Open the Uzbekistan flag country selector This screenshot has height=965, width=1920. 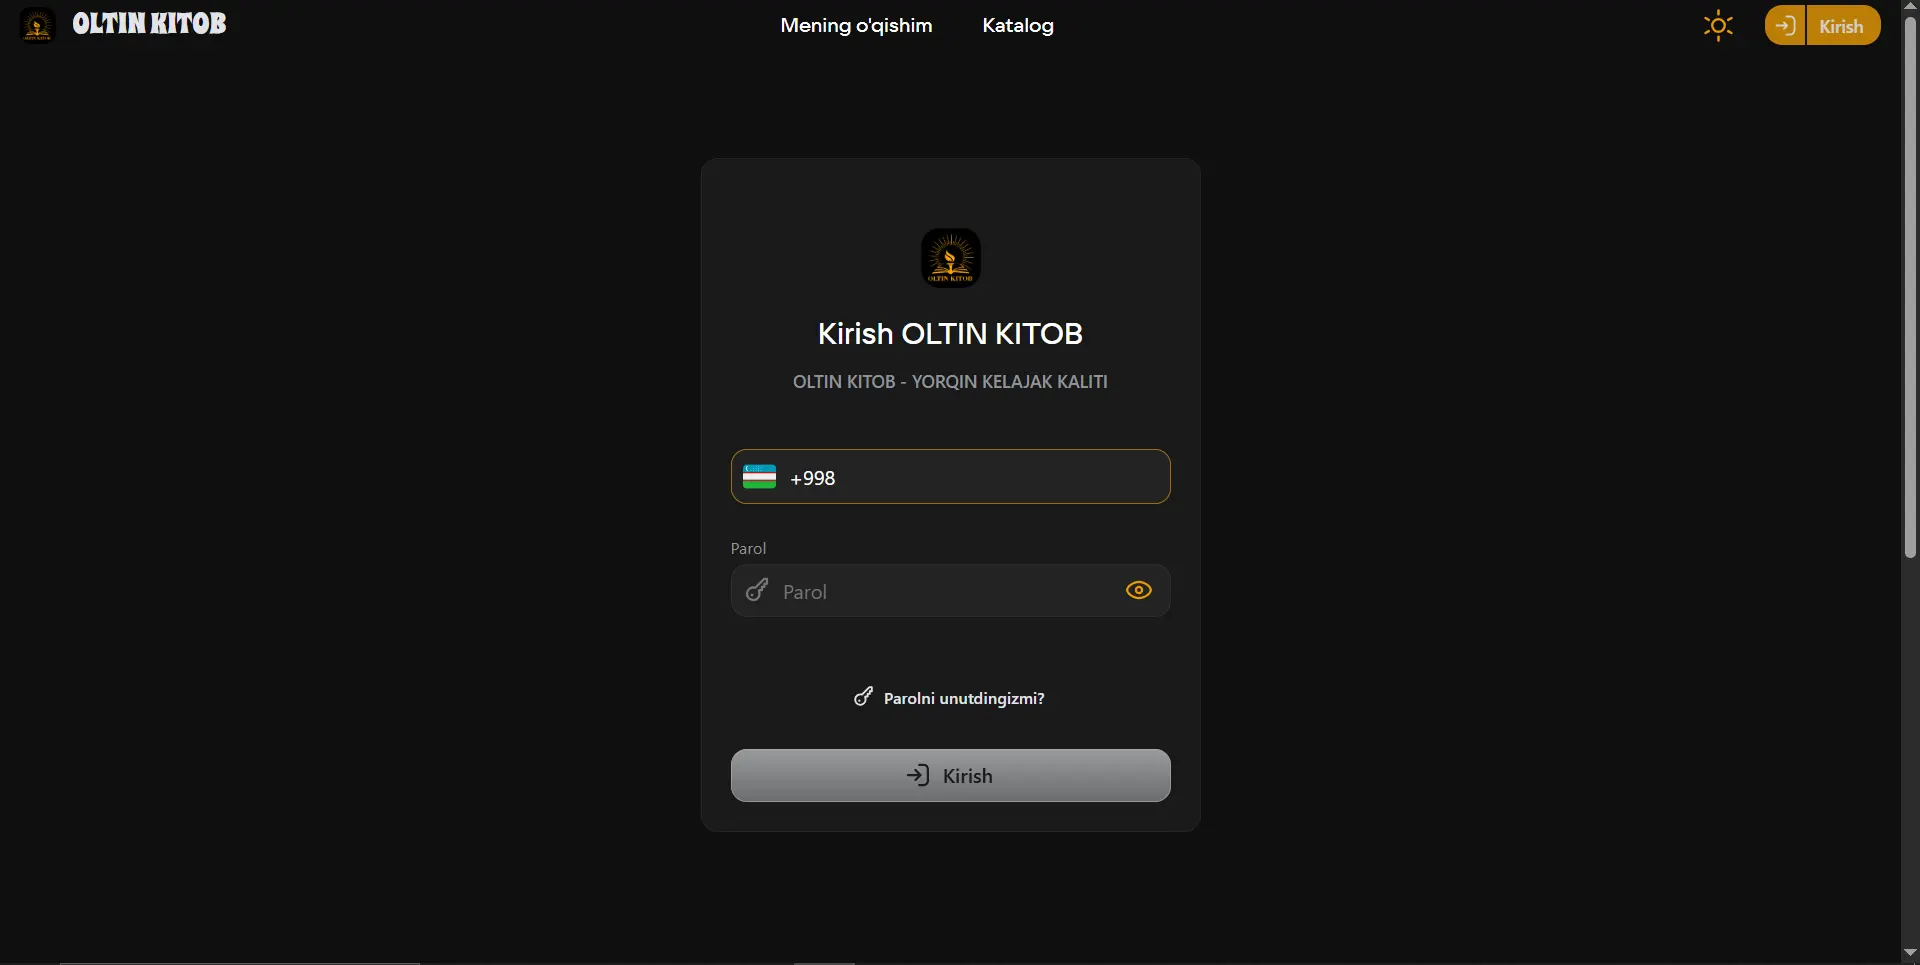[x=759, y=477]
